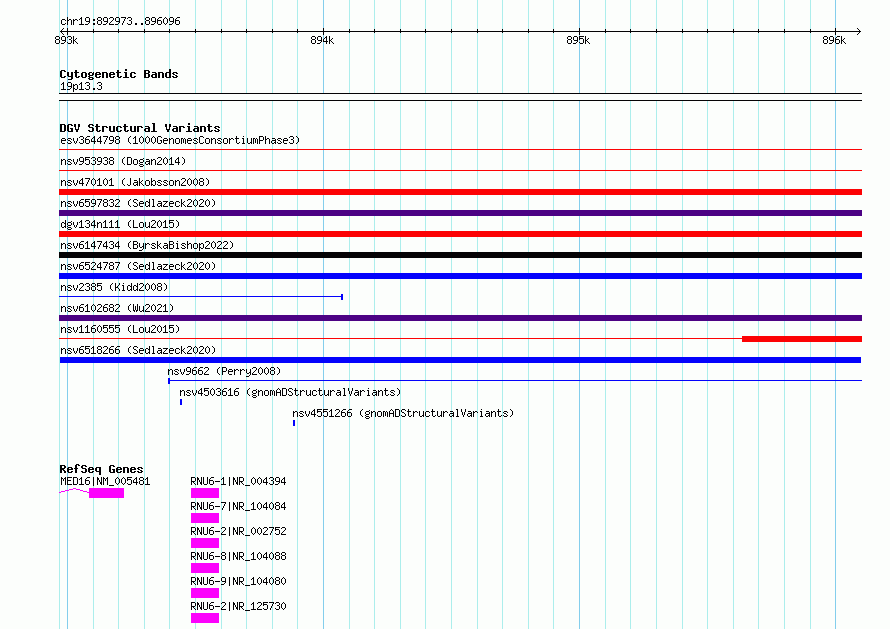Select the small blue nsv4551266 marker
Screen dimensions: 890x629
pos(294,423)
